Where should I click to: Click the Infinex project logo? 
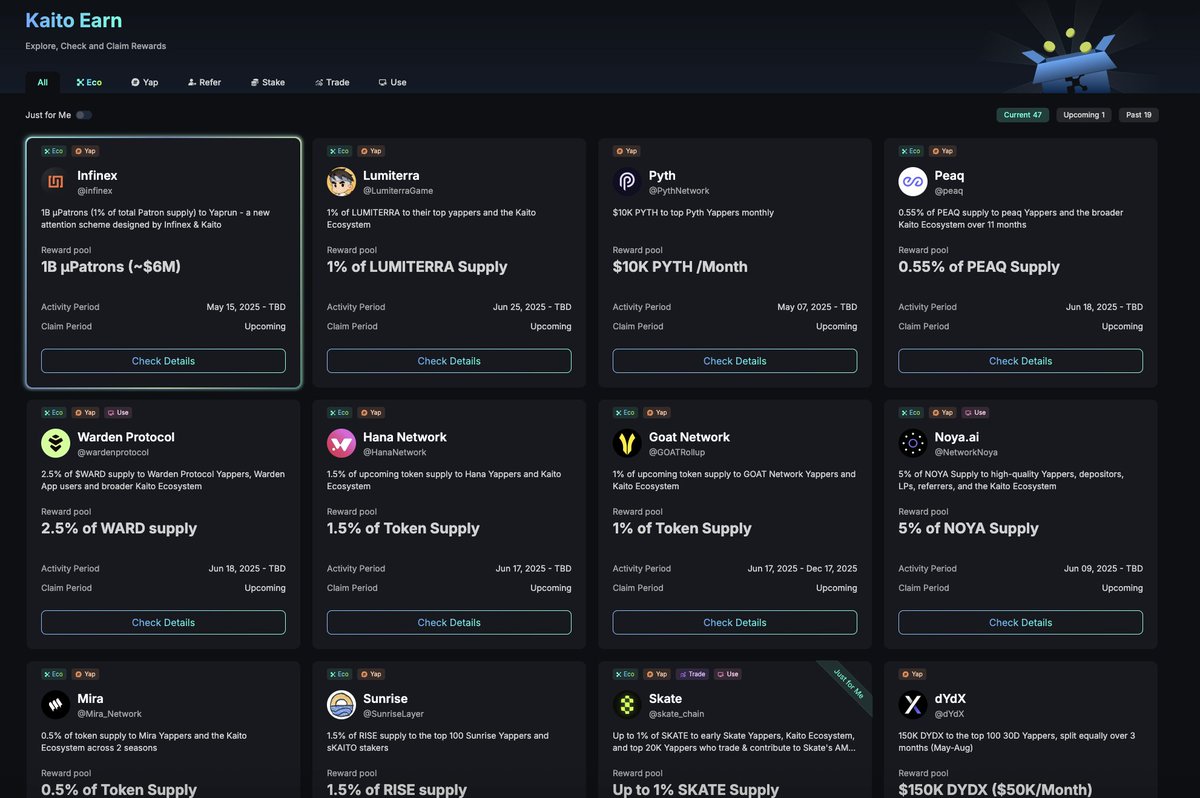[x=55, y=182]
